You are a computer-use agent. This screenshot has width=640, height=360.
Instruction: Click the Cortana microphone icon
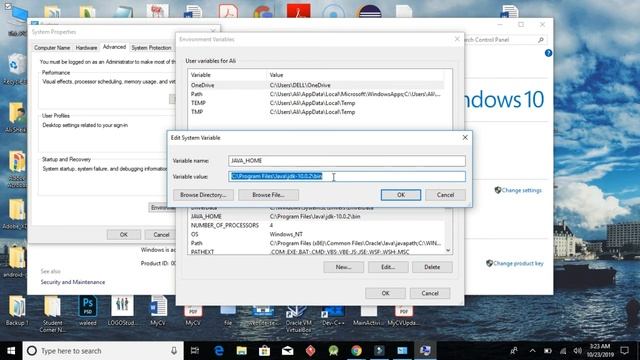coord(174,351)
